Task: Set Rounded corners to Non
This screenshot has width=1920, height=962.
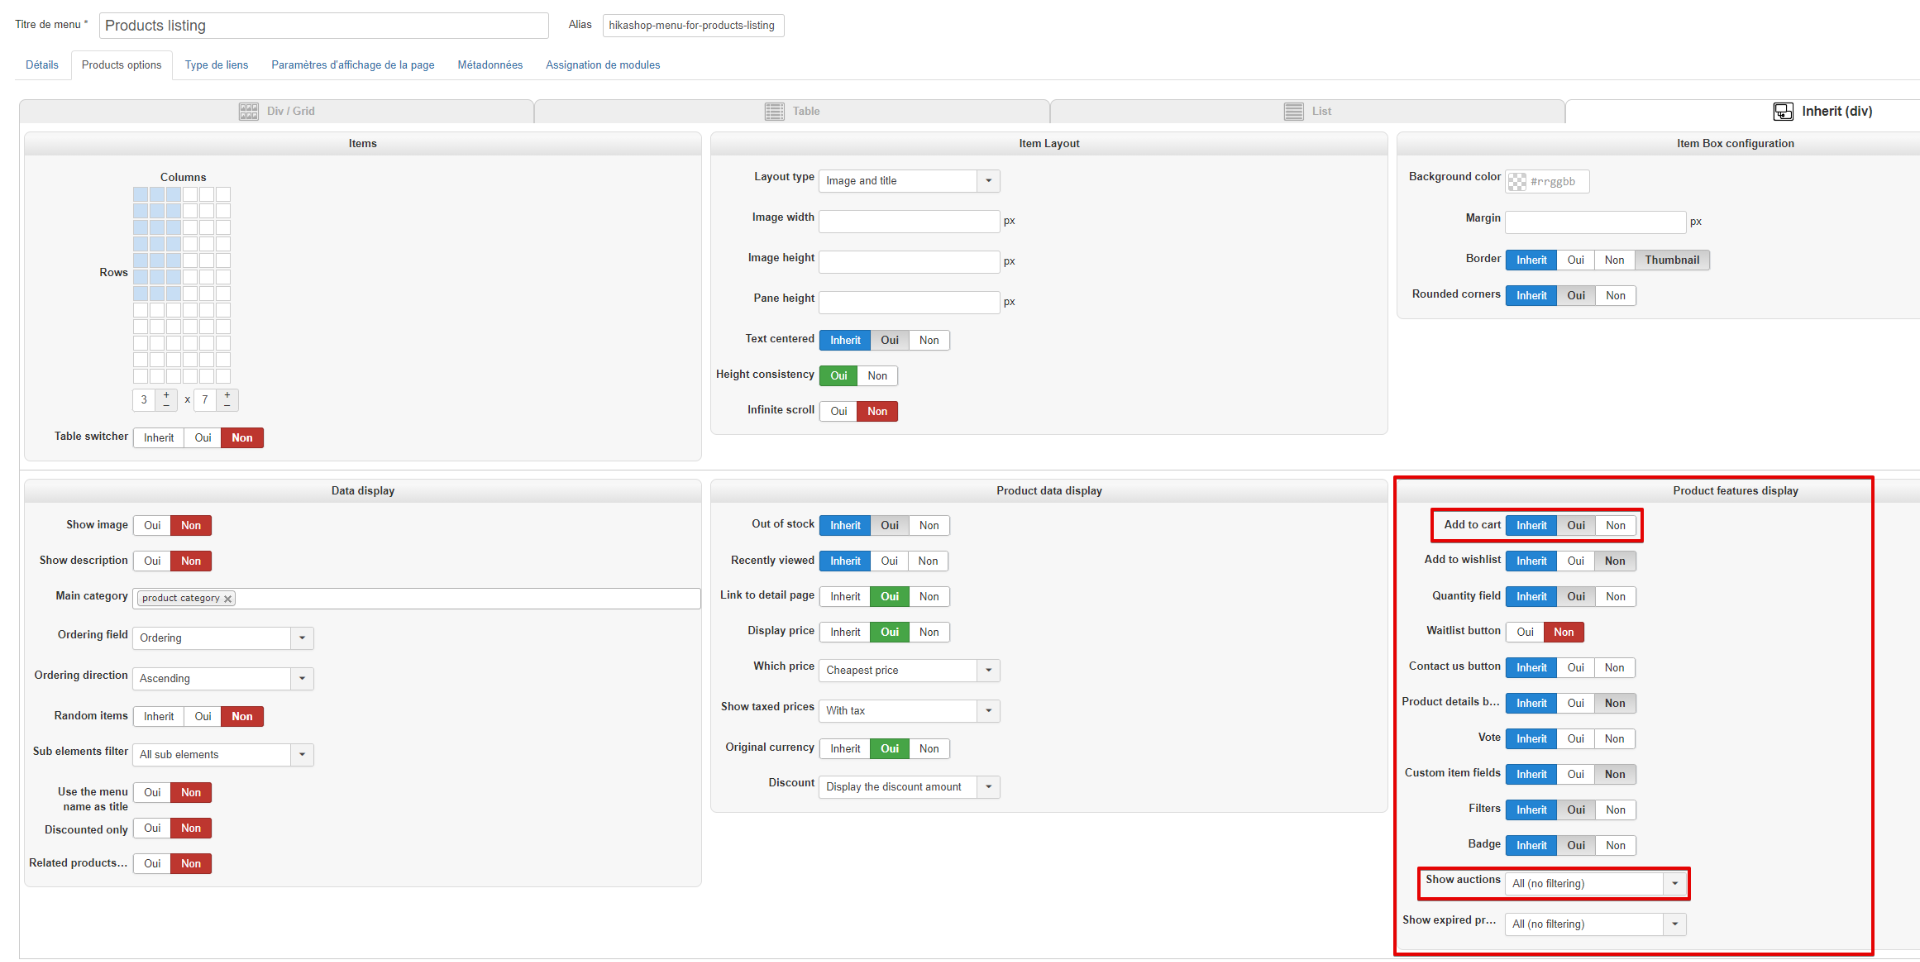Action: (1616, 296)
